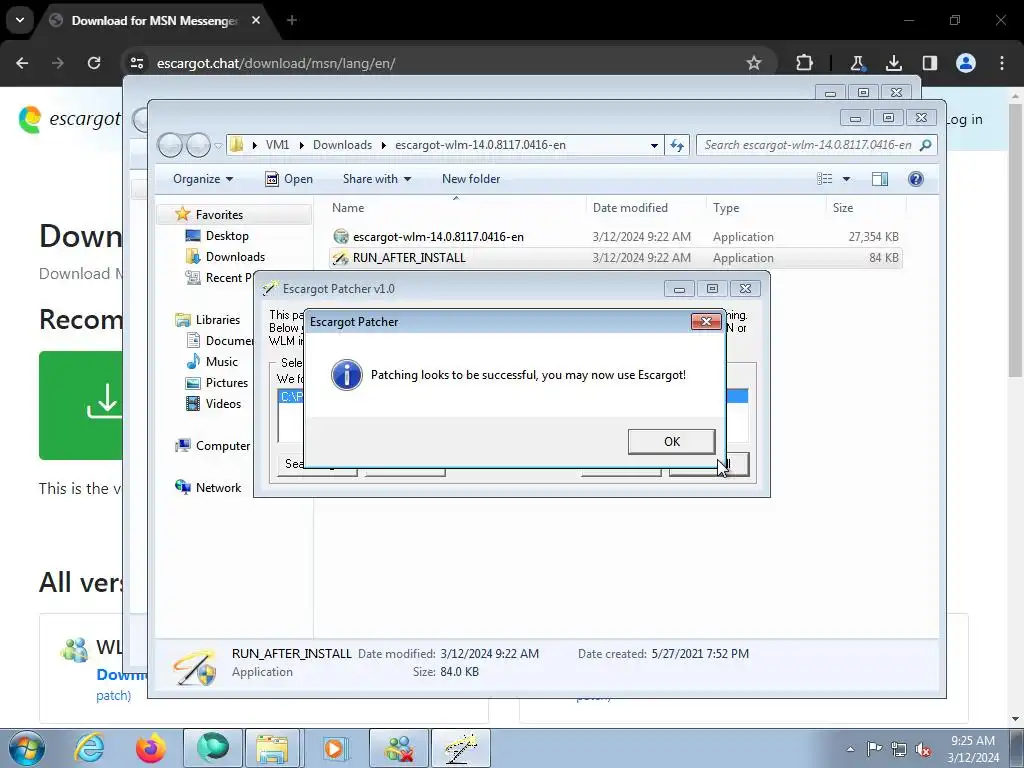The image size is (1024, 768).
Task: Open Windows Media Player from taskbar
Action: pos(334,748)
